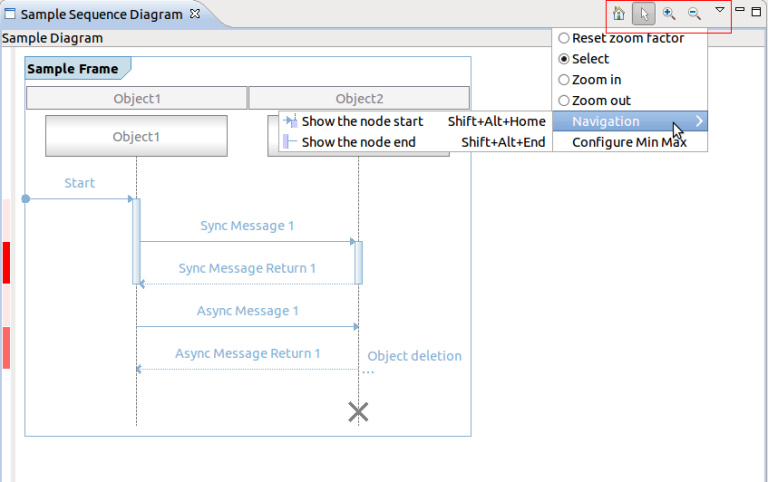The image size is (768, 482).
Task: Choose the Zoom in radio option
Action: coord(564,80)
